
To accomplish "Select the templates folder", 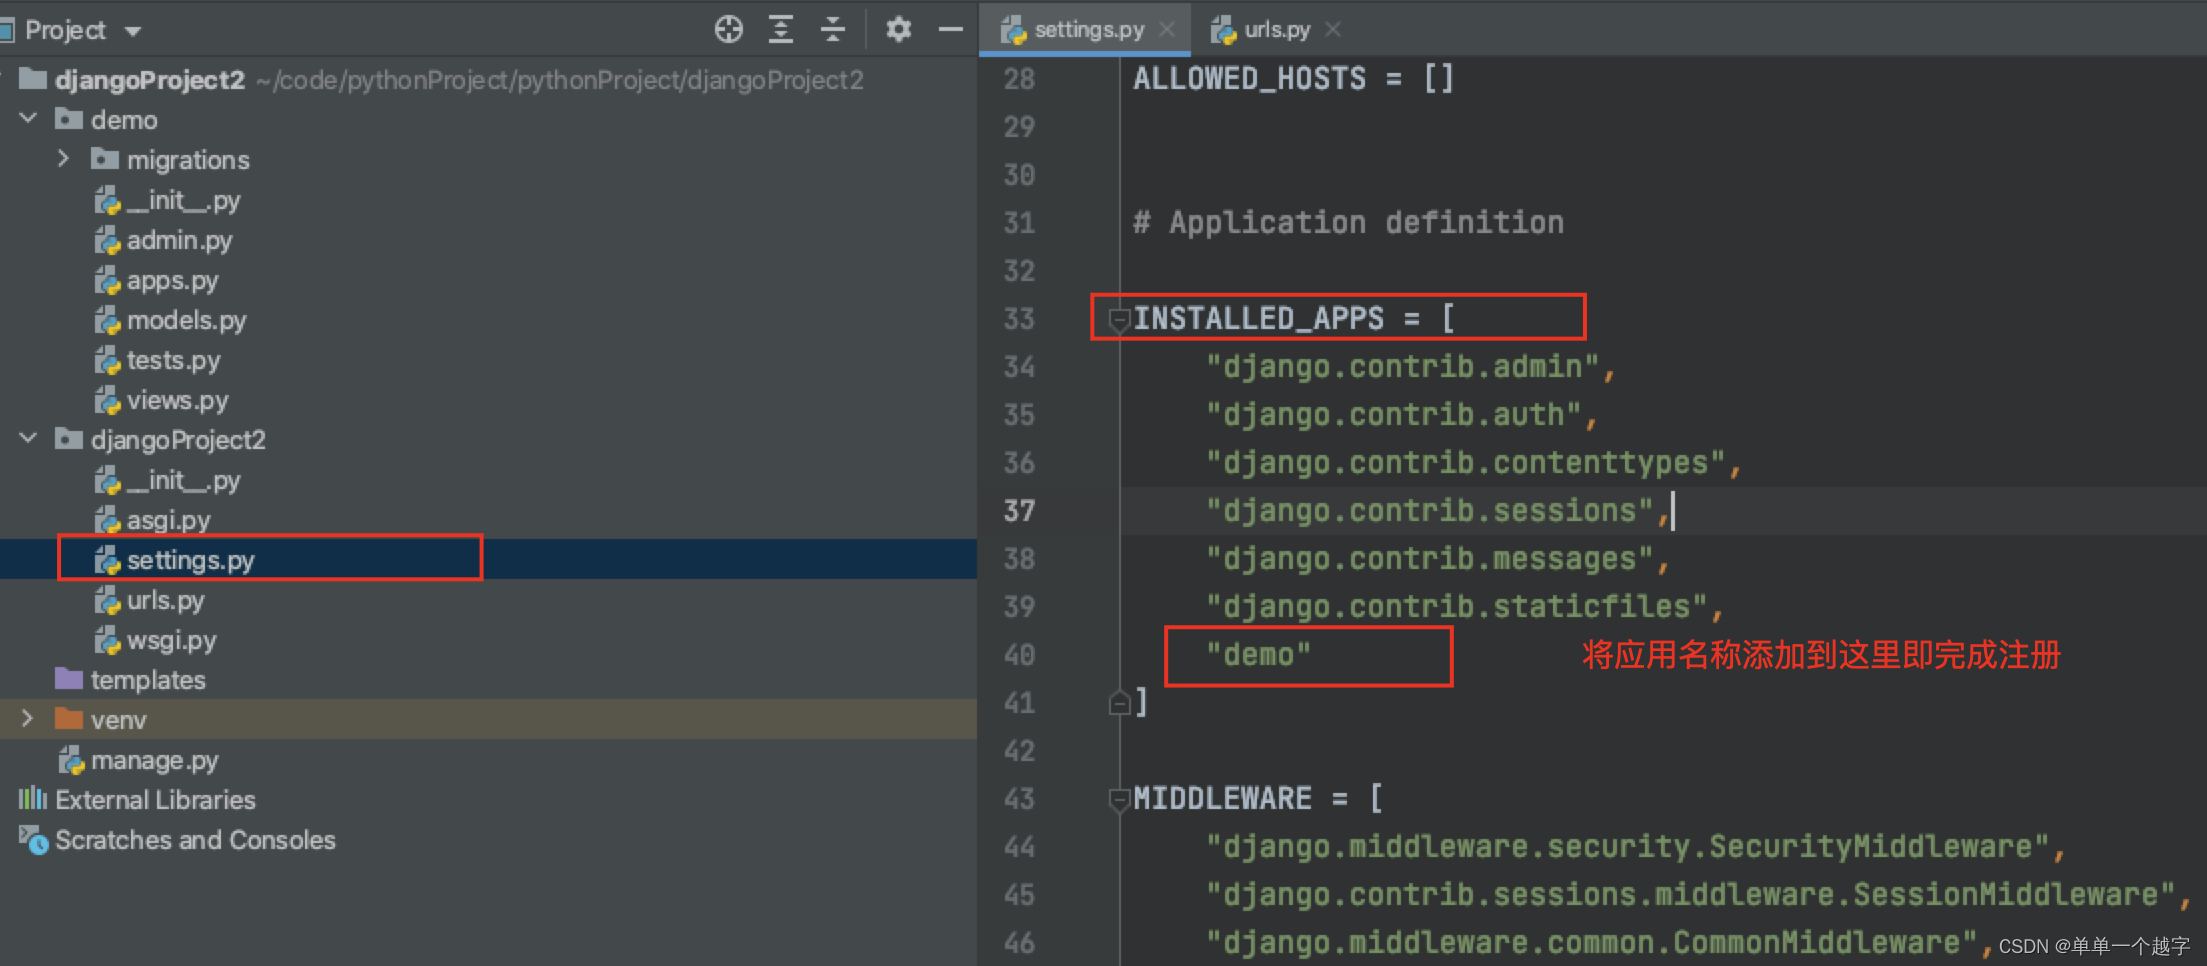I will [x=131, y=680].
